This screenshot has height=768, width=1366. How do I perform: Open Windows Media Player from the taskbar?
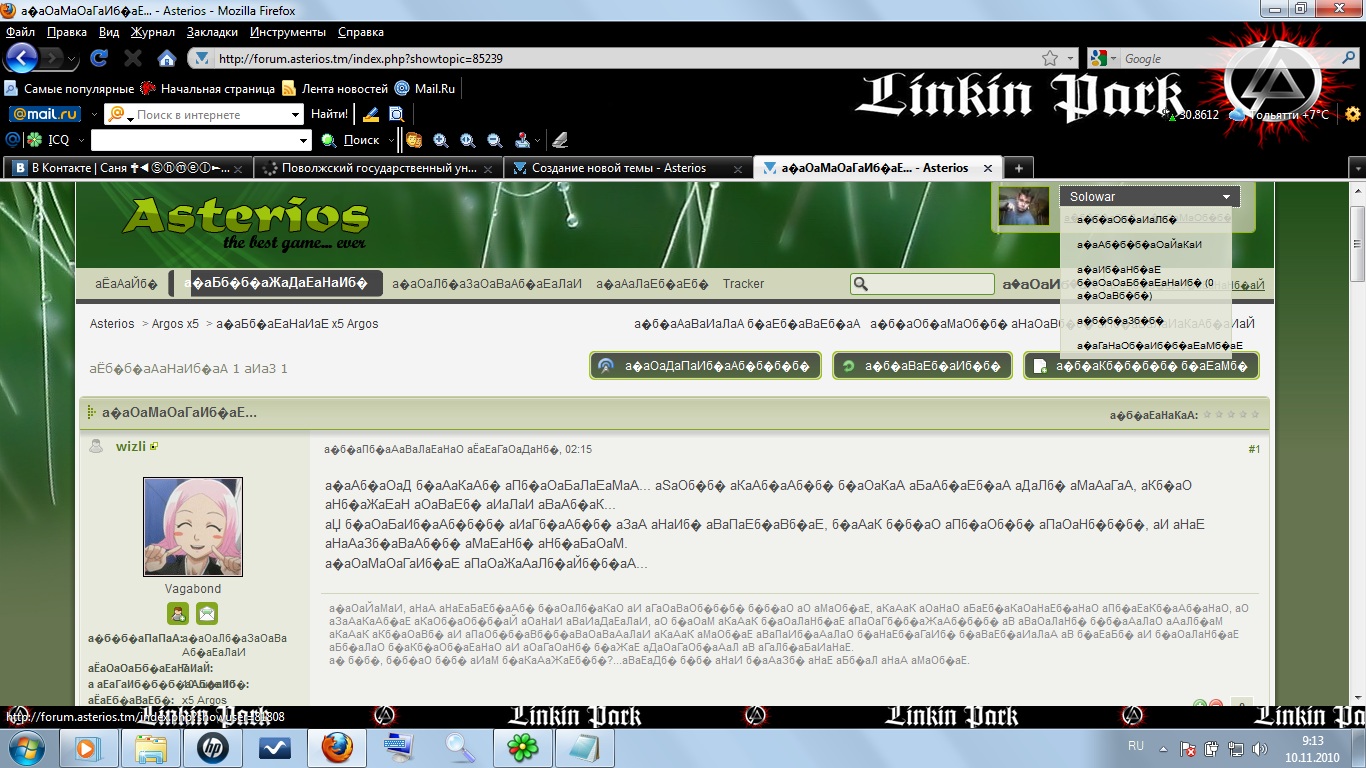88,747
